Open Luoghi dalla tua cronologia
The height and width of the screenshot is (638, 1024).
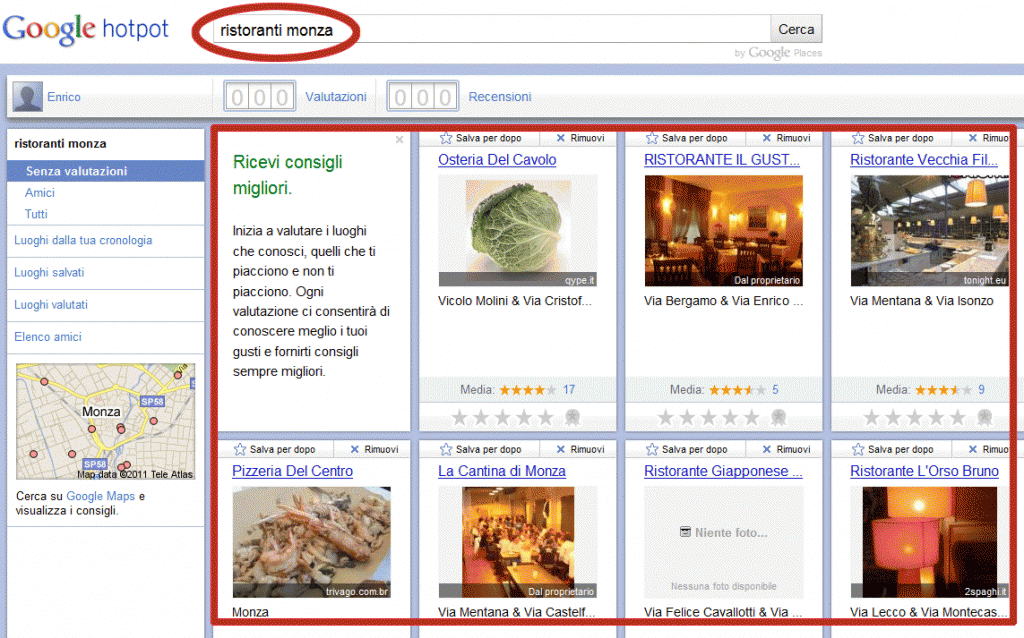point(83,240)
